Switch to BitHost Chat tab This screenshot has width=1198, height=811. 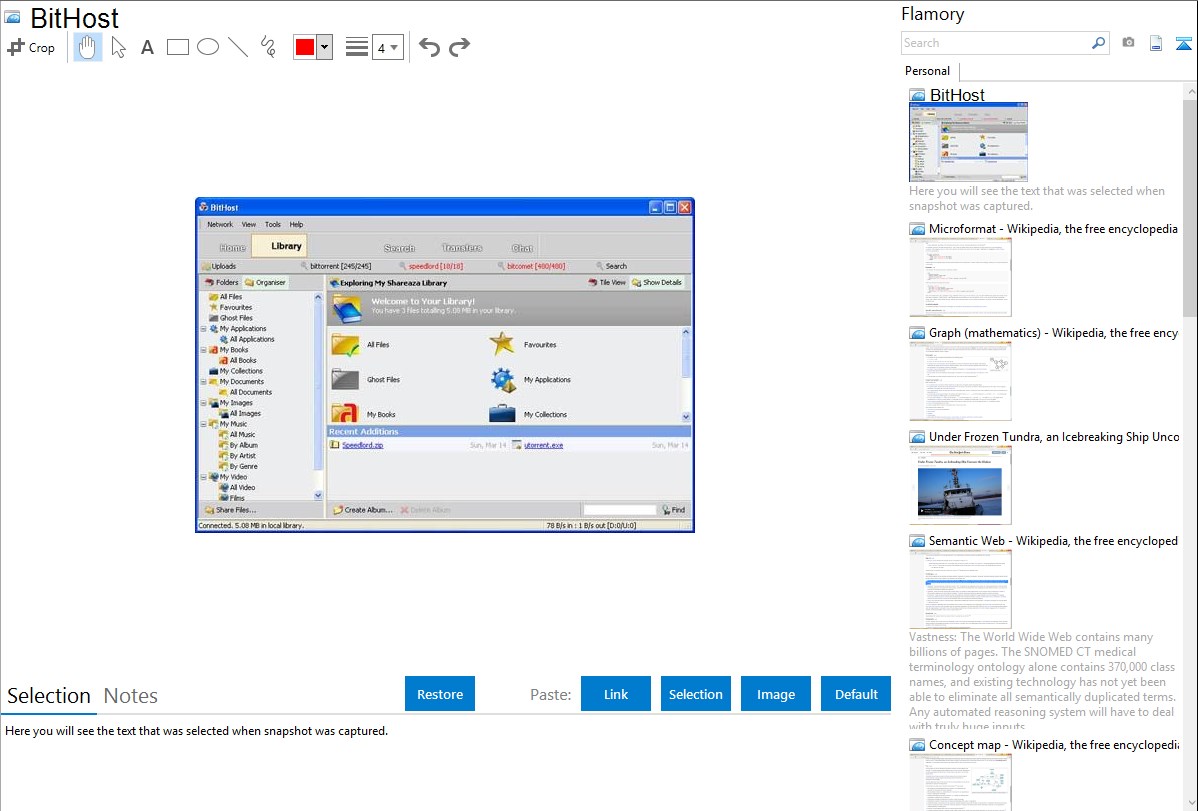point(522,248)
